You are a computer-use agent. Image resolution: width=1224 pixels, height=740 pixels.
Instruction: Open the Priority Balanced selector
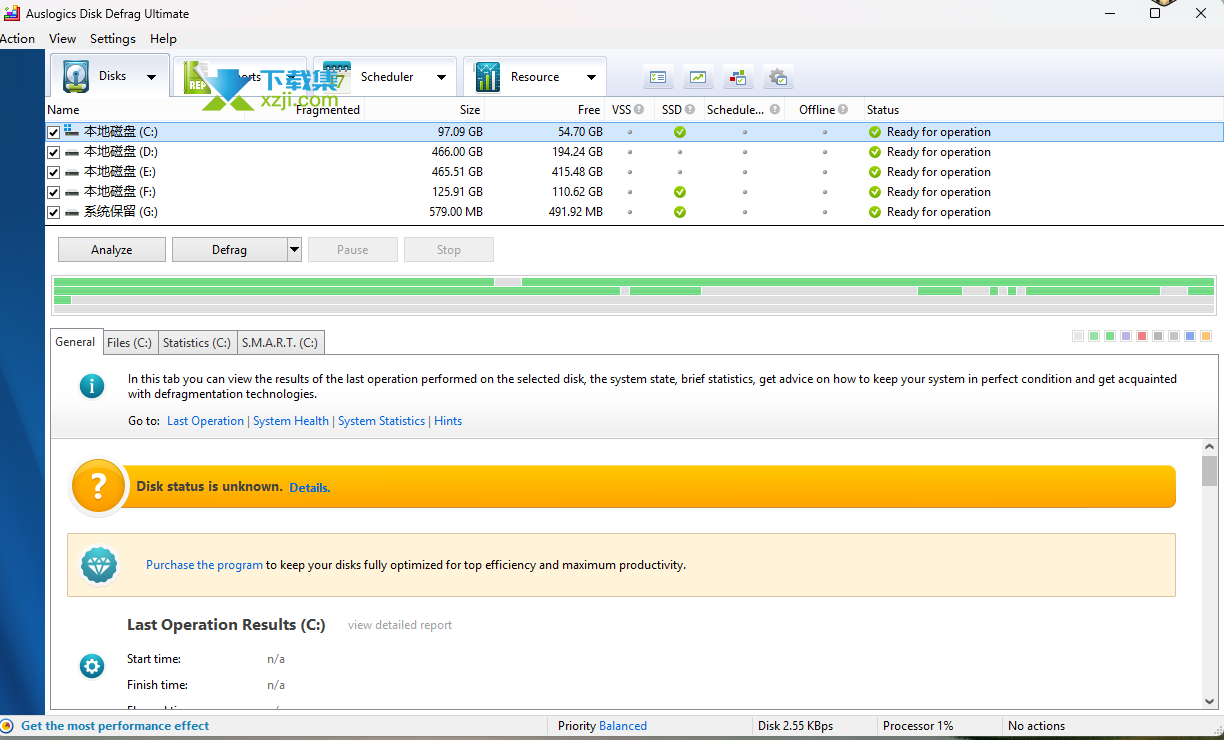623,726
